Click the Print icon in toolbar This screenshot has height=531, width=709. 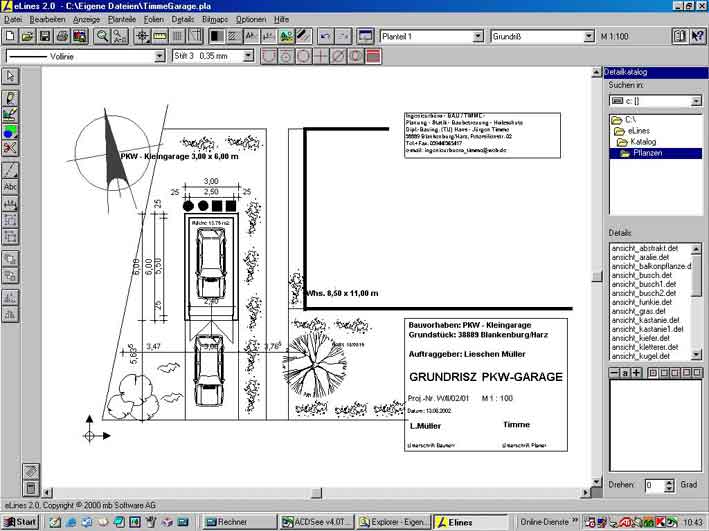tap(63, 36)
